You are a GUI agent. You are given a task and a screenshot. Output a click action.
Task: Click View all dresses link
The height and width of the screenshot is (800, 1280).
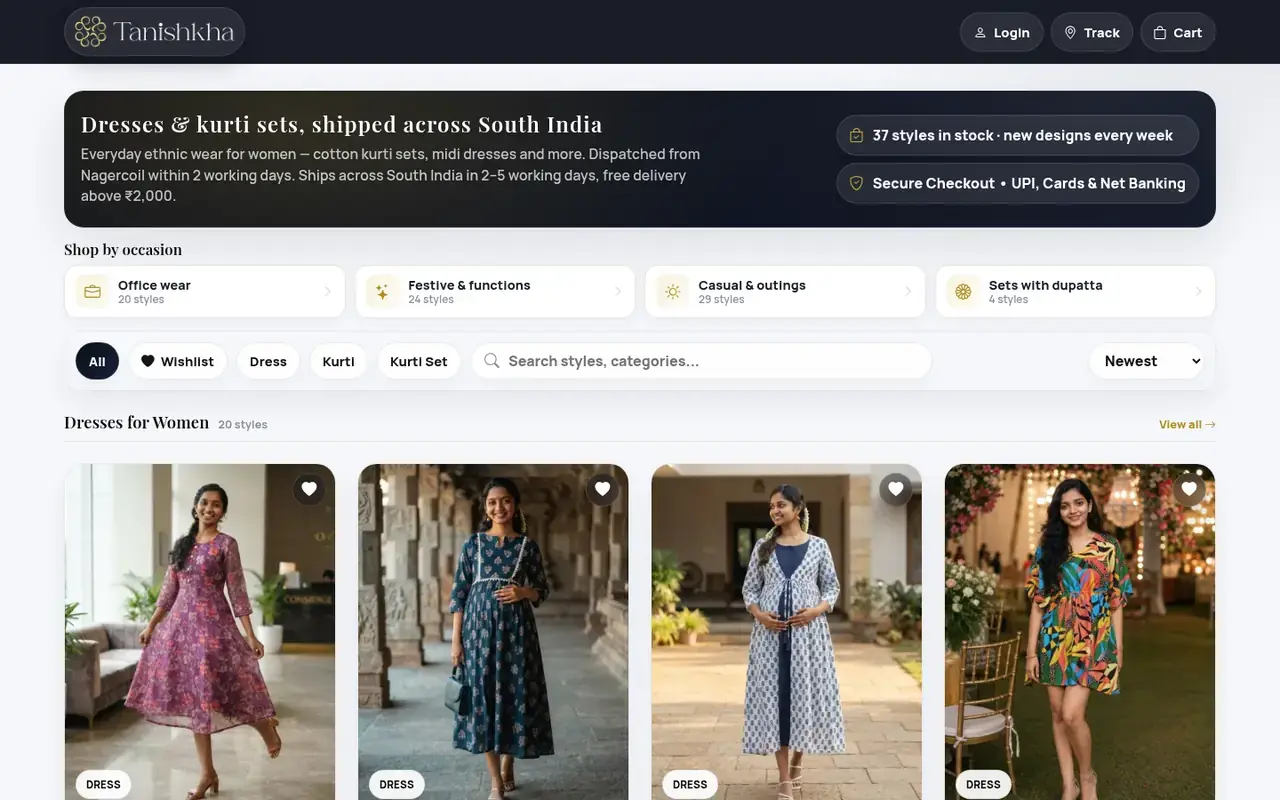pos(1187,424)
